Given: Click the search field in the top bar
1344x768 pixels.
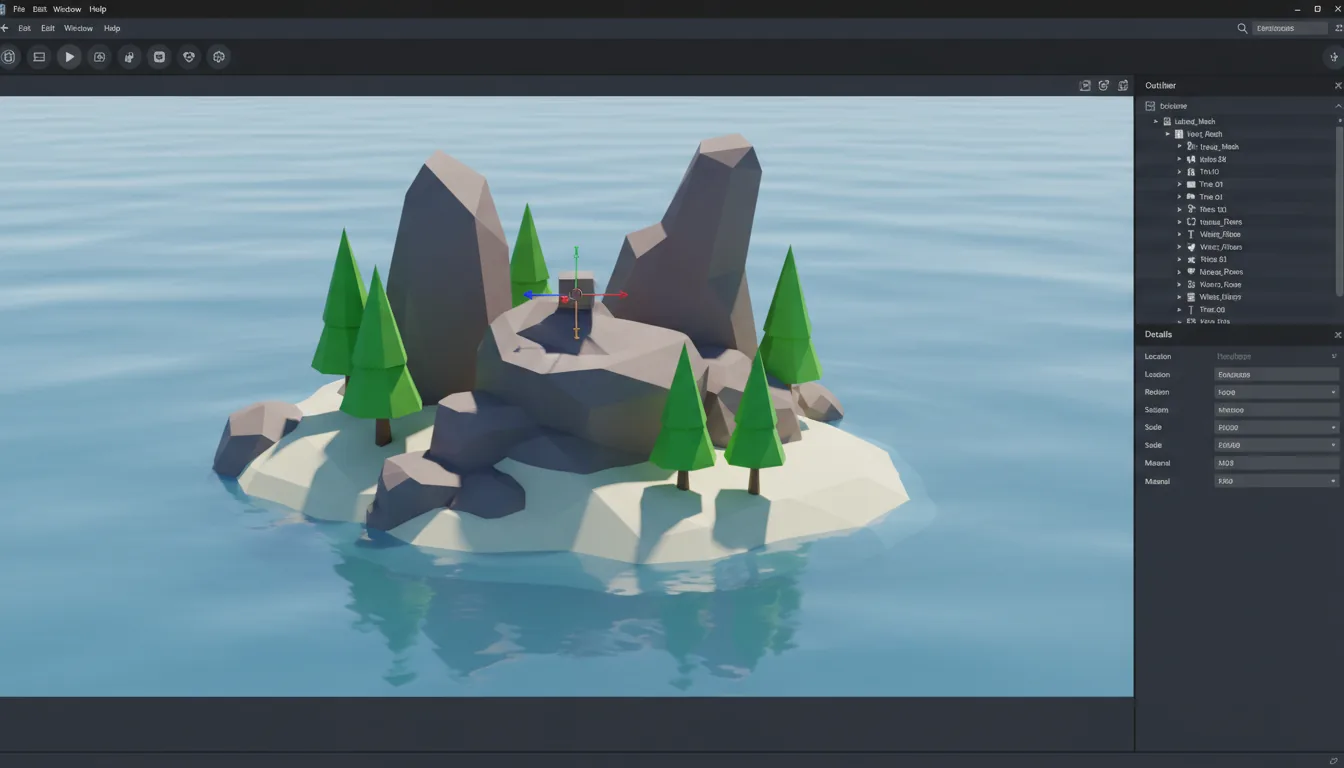Looking at the screenshot, I should click(x=1290, y=28).
